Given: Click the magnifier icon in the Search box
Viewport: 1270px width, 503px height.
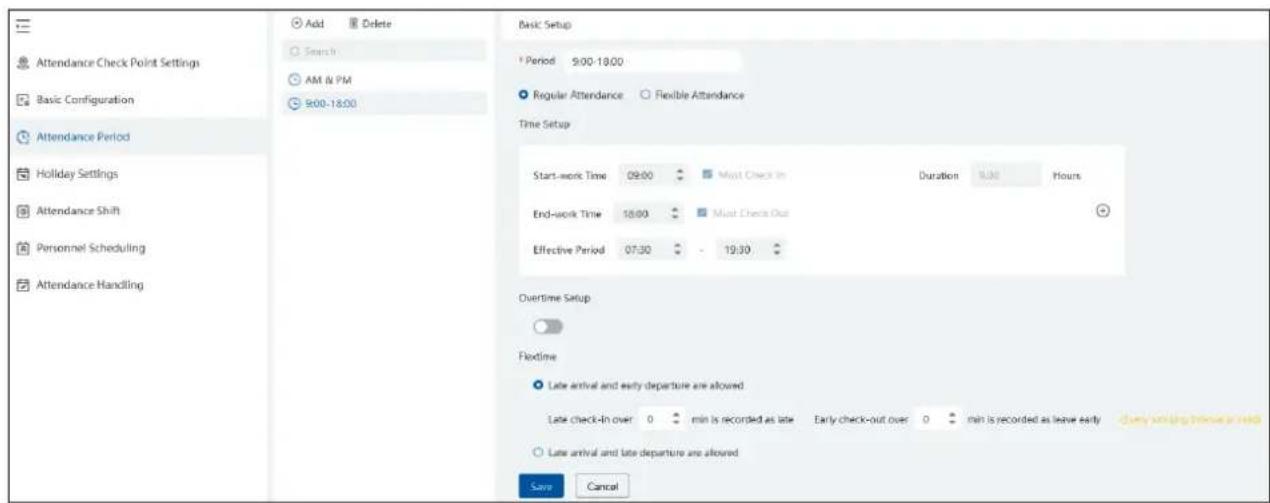Looking at the screenshot, I should [293, 50].
